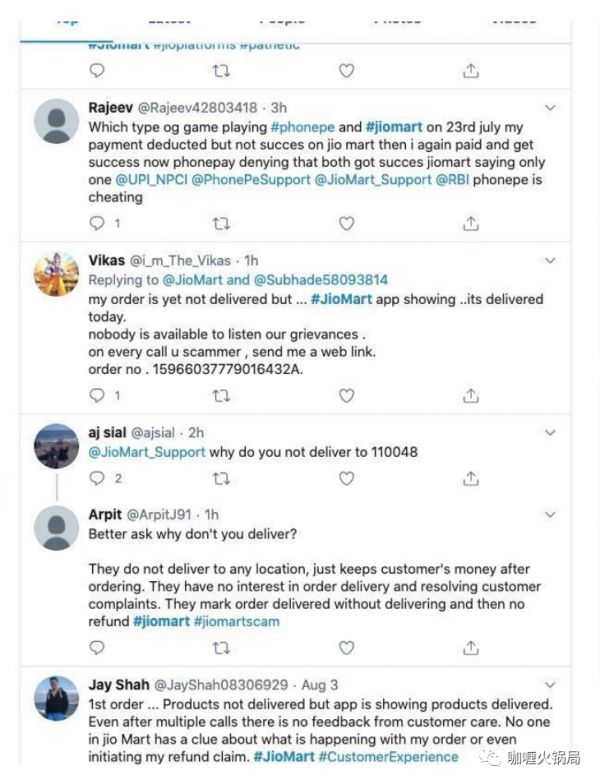Share Rajeev's tweet

tap(471, 224)
